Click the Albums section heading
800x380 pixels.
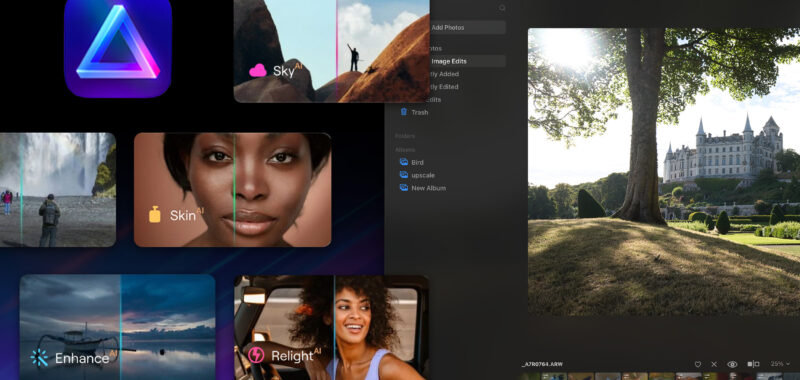405,149
